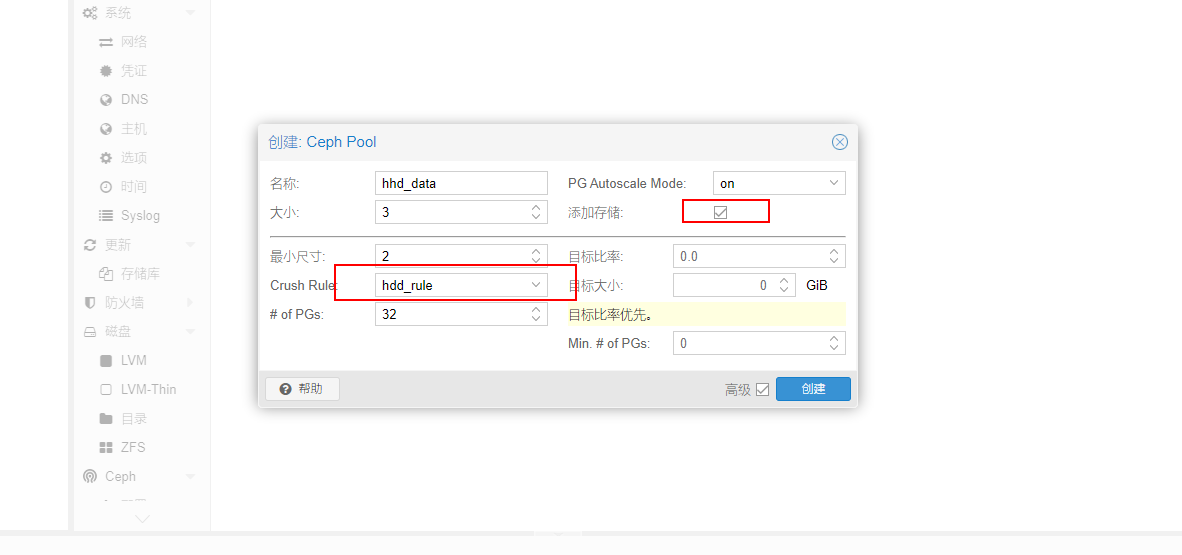This screenshot has width=1182, height=555.
Task: Collapse the 磁盘 section arrow
Action: (190, 331)
